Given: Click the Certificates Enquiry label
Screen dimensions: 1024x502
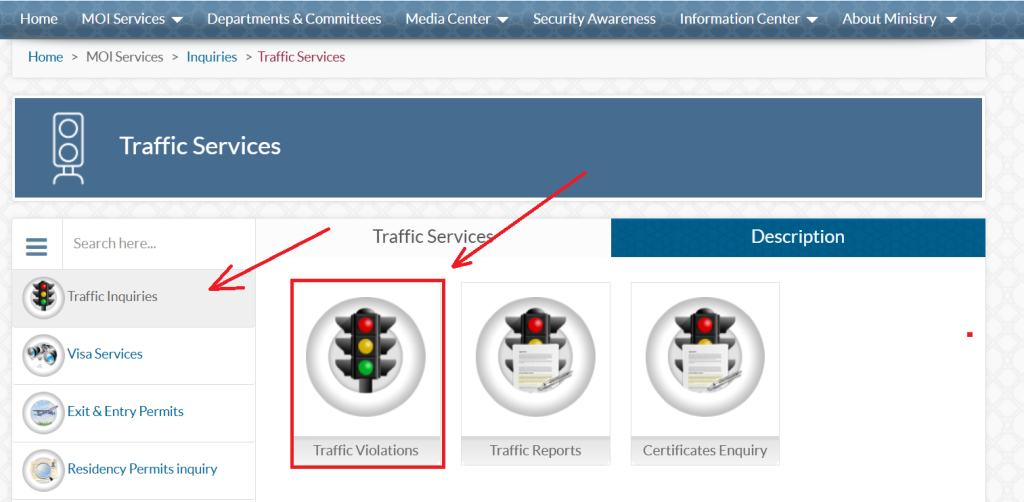Looking at the screenshot, I should click(705, 450).
